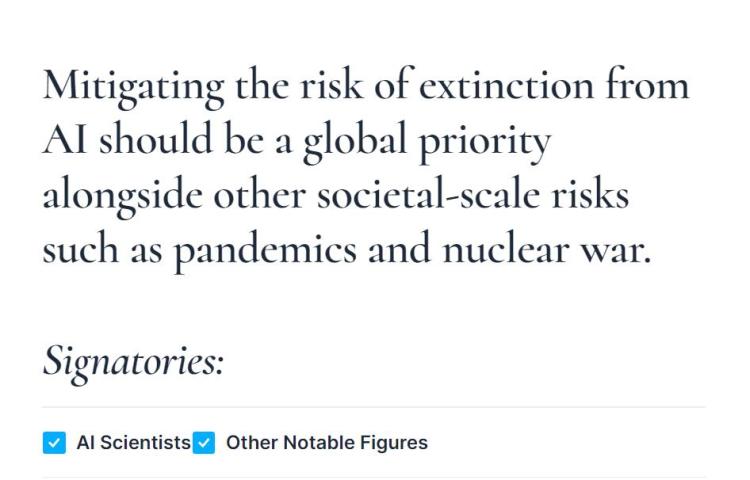
Task: Click the AI Scientists filter label
Action: point(133,442)
